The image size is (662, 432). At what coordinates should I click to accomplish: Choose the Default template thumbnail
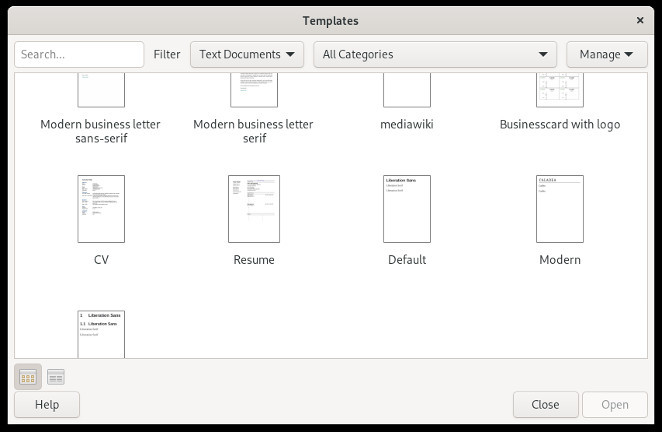(407, 209)
